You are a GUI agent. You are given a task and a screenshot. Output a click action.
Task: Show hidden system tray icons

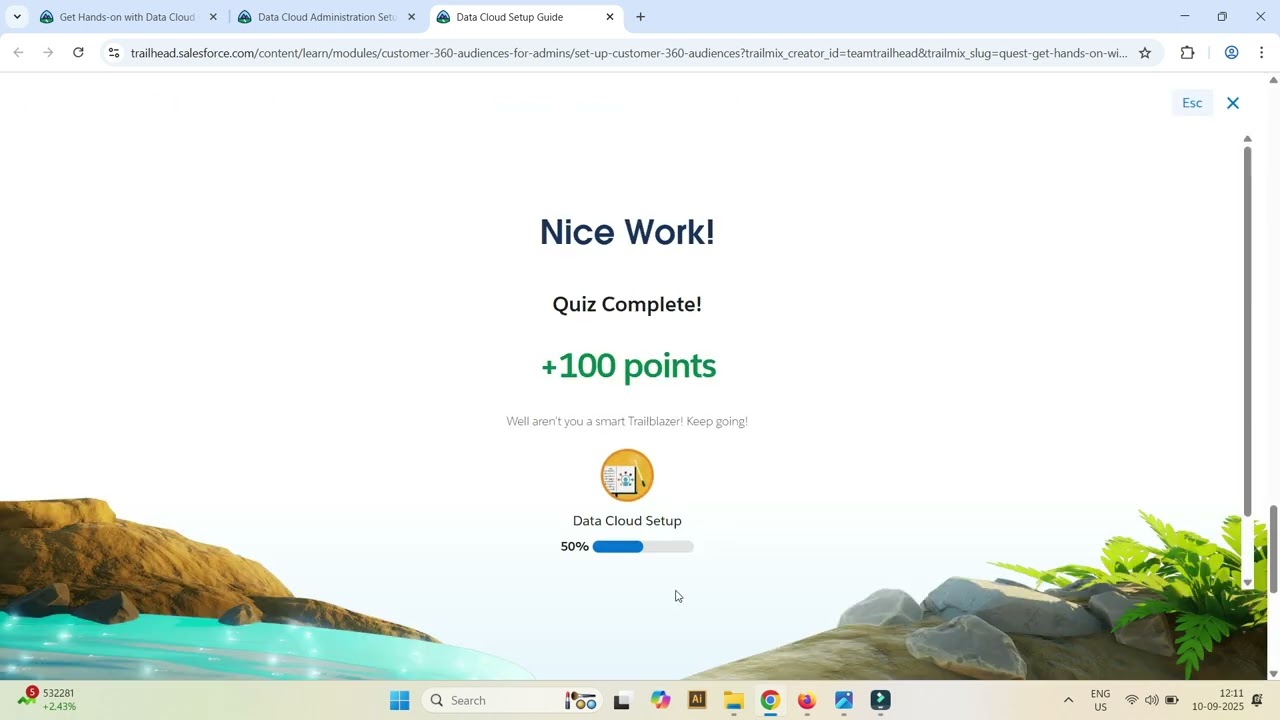tap(1068, 700)
